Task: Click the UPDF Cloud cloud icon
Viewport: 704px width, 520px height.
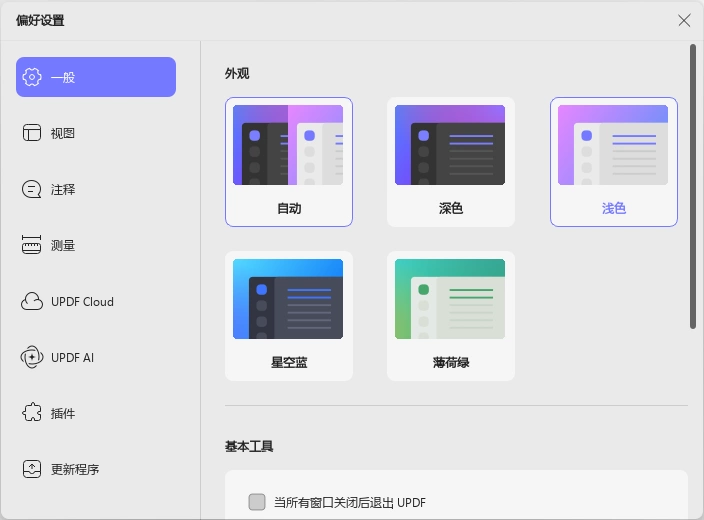Action: [32, 301]
